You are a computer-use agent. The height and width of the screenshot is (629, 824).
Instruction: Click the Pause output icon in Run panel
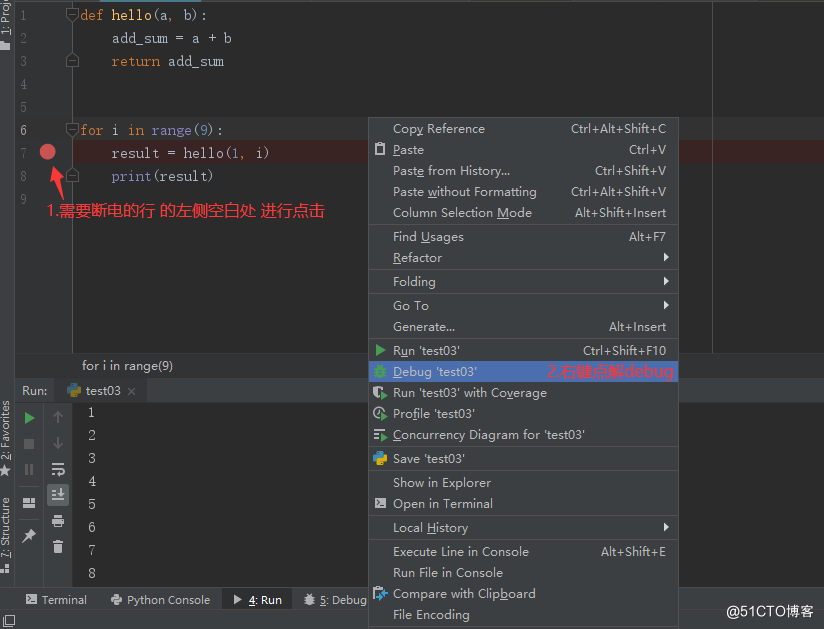[29, 469]
